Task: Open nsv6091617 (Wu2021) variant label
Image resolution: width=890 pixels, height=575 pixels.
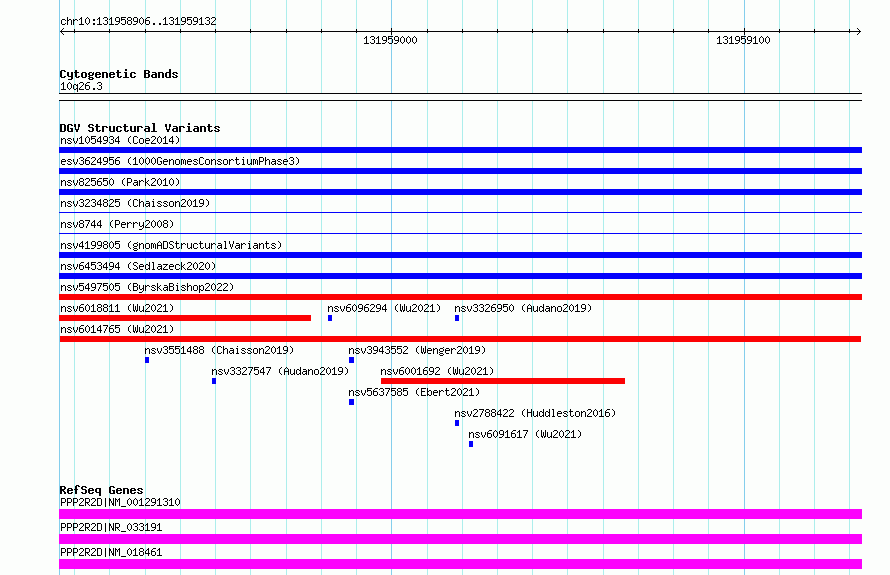Action: point(525,434)
